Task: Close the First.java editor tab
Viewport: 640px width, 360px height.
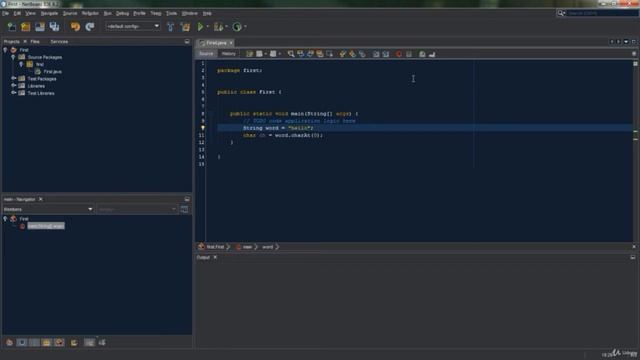Action: click(231, 43)
